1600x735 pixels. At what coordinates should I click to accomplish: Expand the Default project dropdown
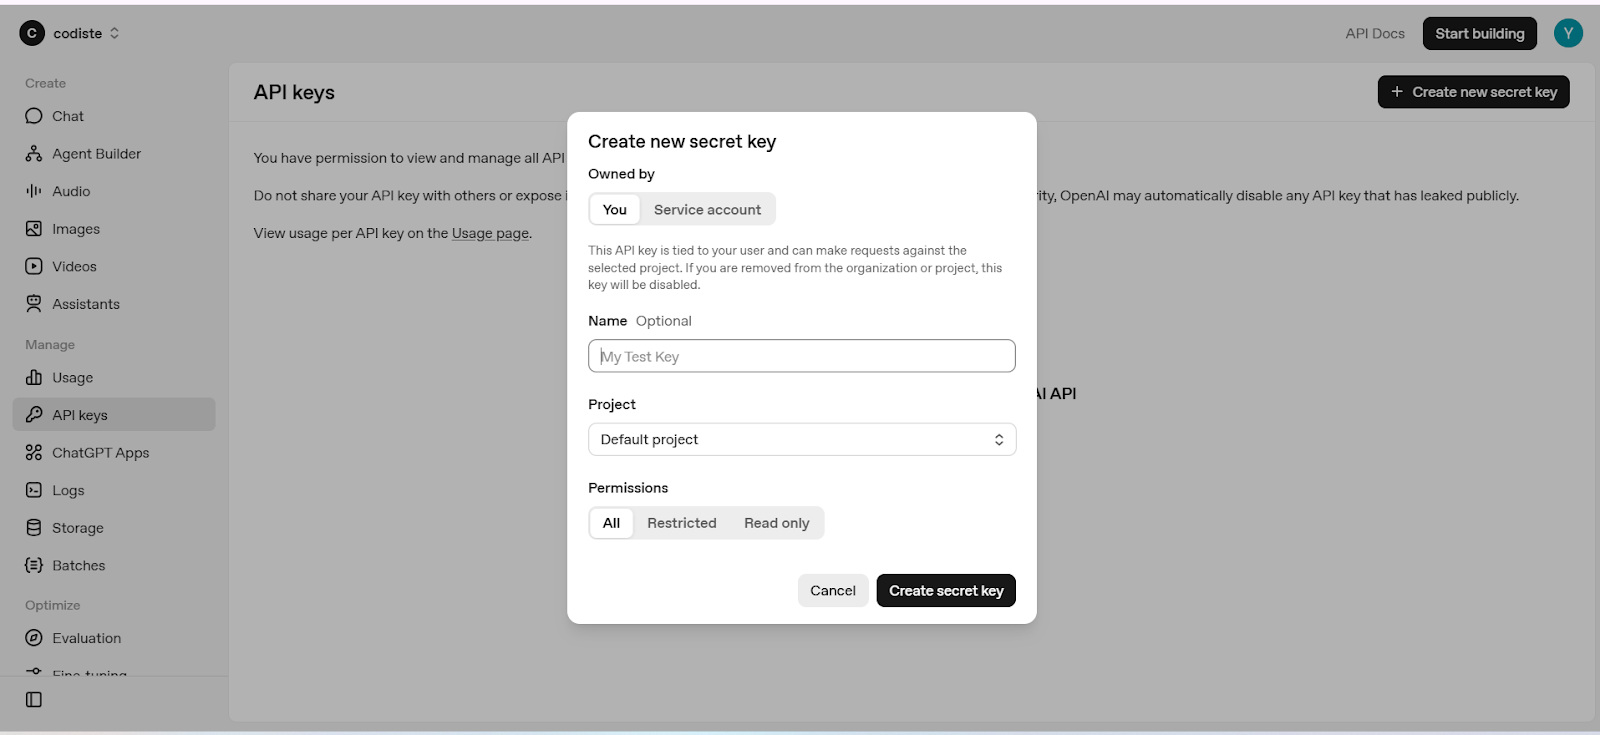802,440
